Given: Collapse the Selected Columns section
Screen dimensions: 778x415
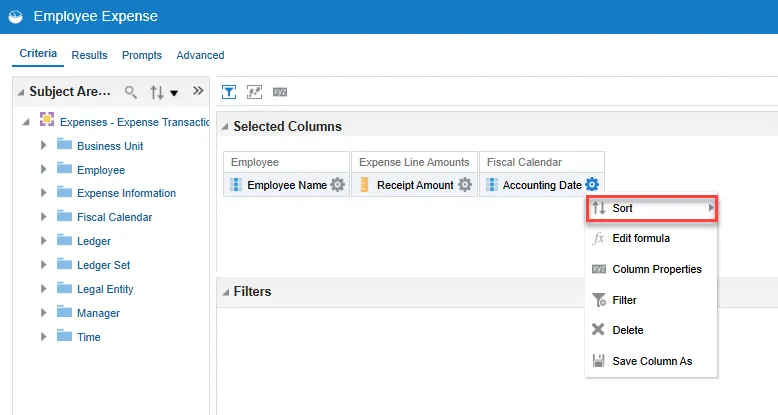Looking at the screenshot, I should [x=225, y=127].
